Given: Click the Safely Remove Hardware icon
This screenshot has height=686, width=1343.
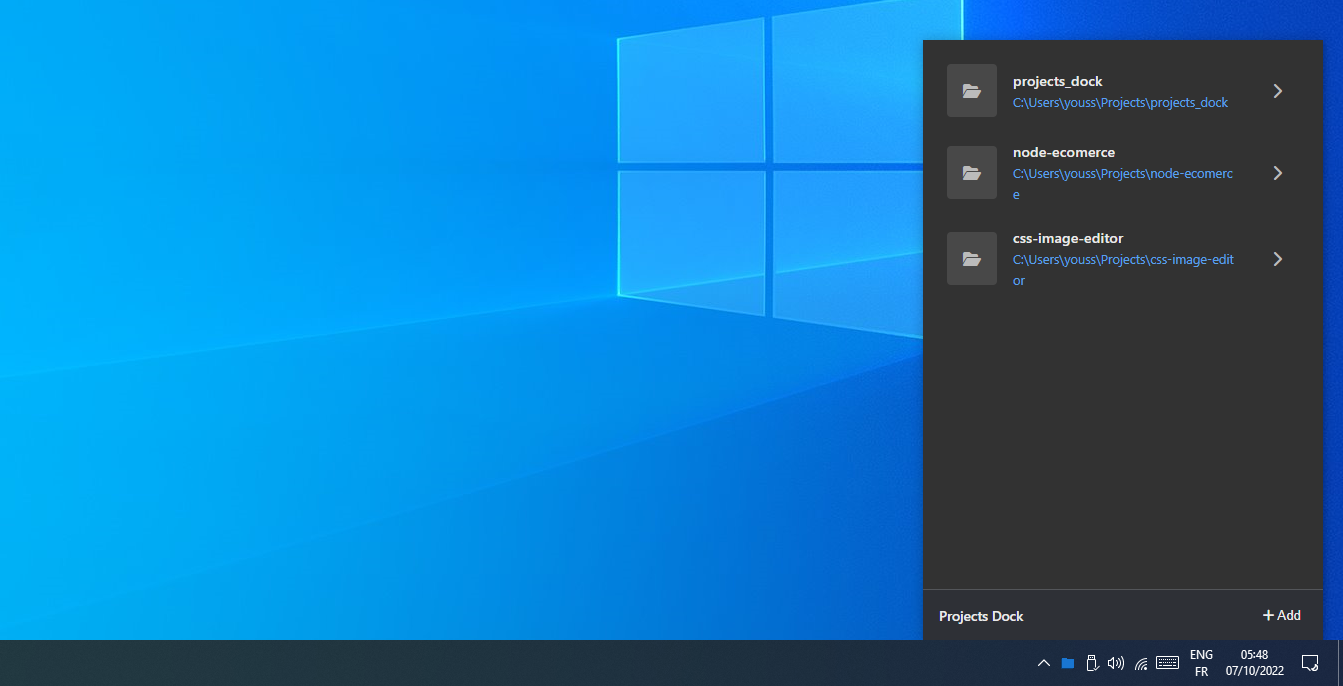Looking at the screenshot, I should tap(1091, 662).
